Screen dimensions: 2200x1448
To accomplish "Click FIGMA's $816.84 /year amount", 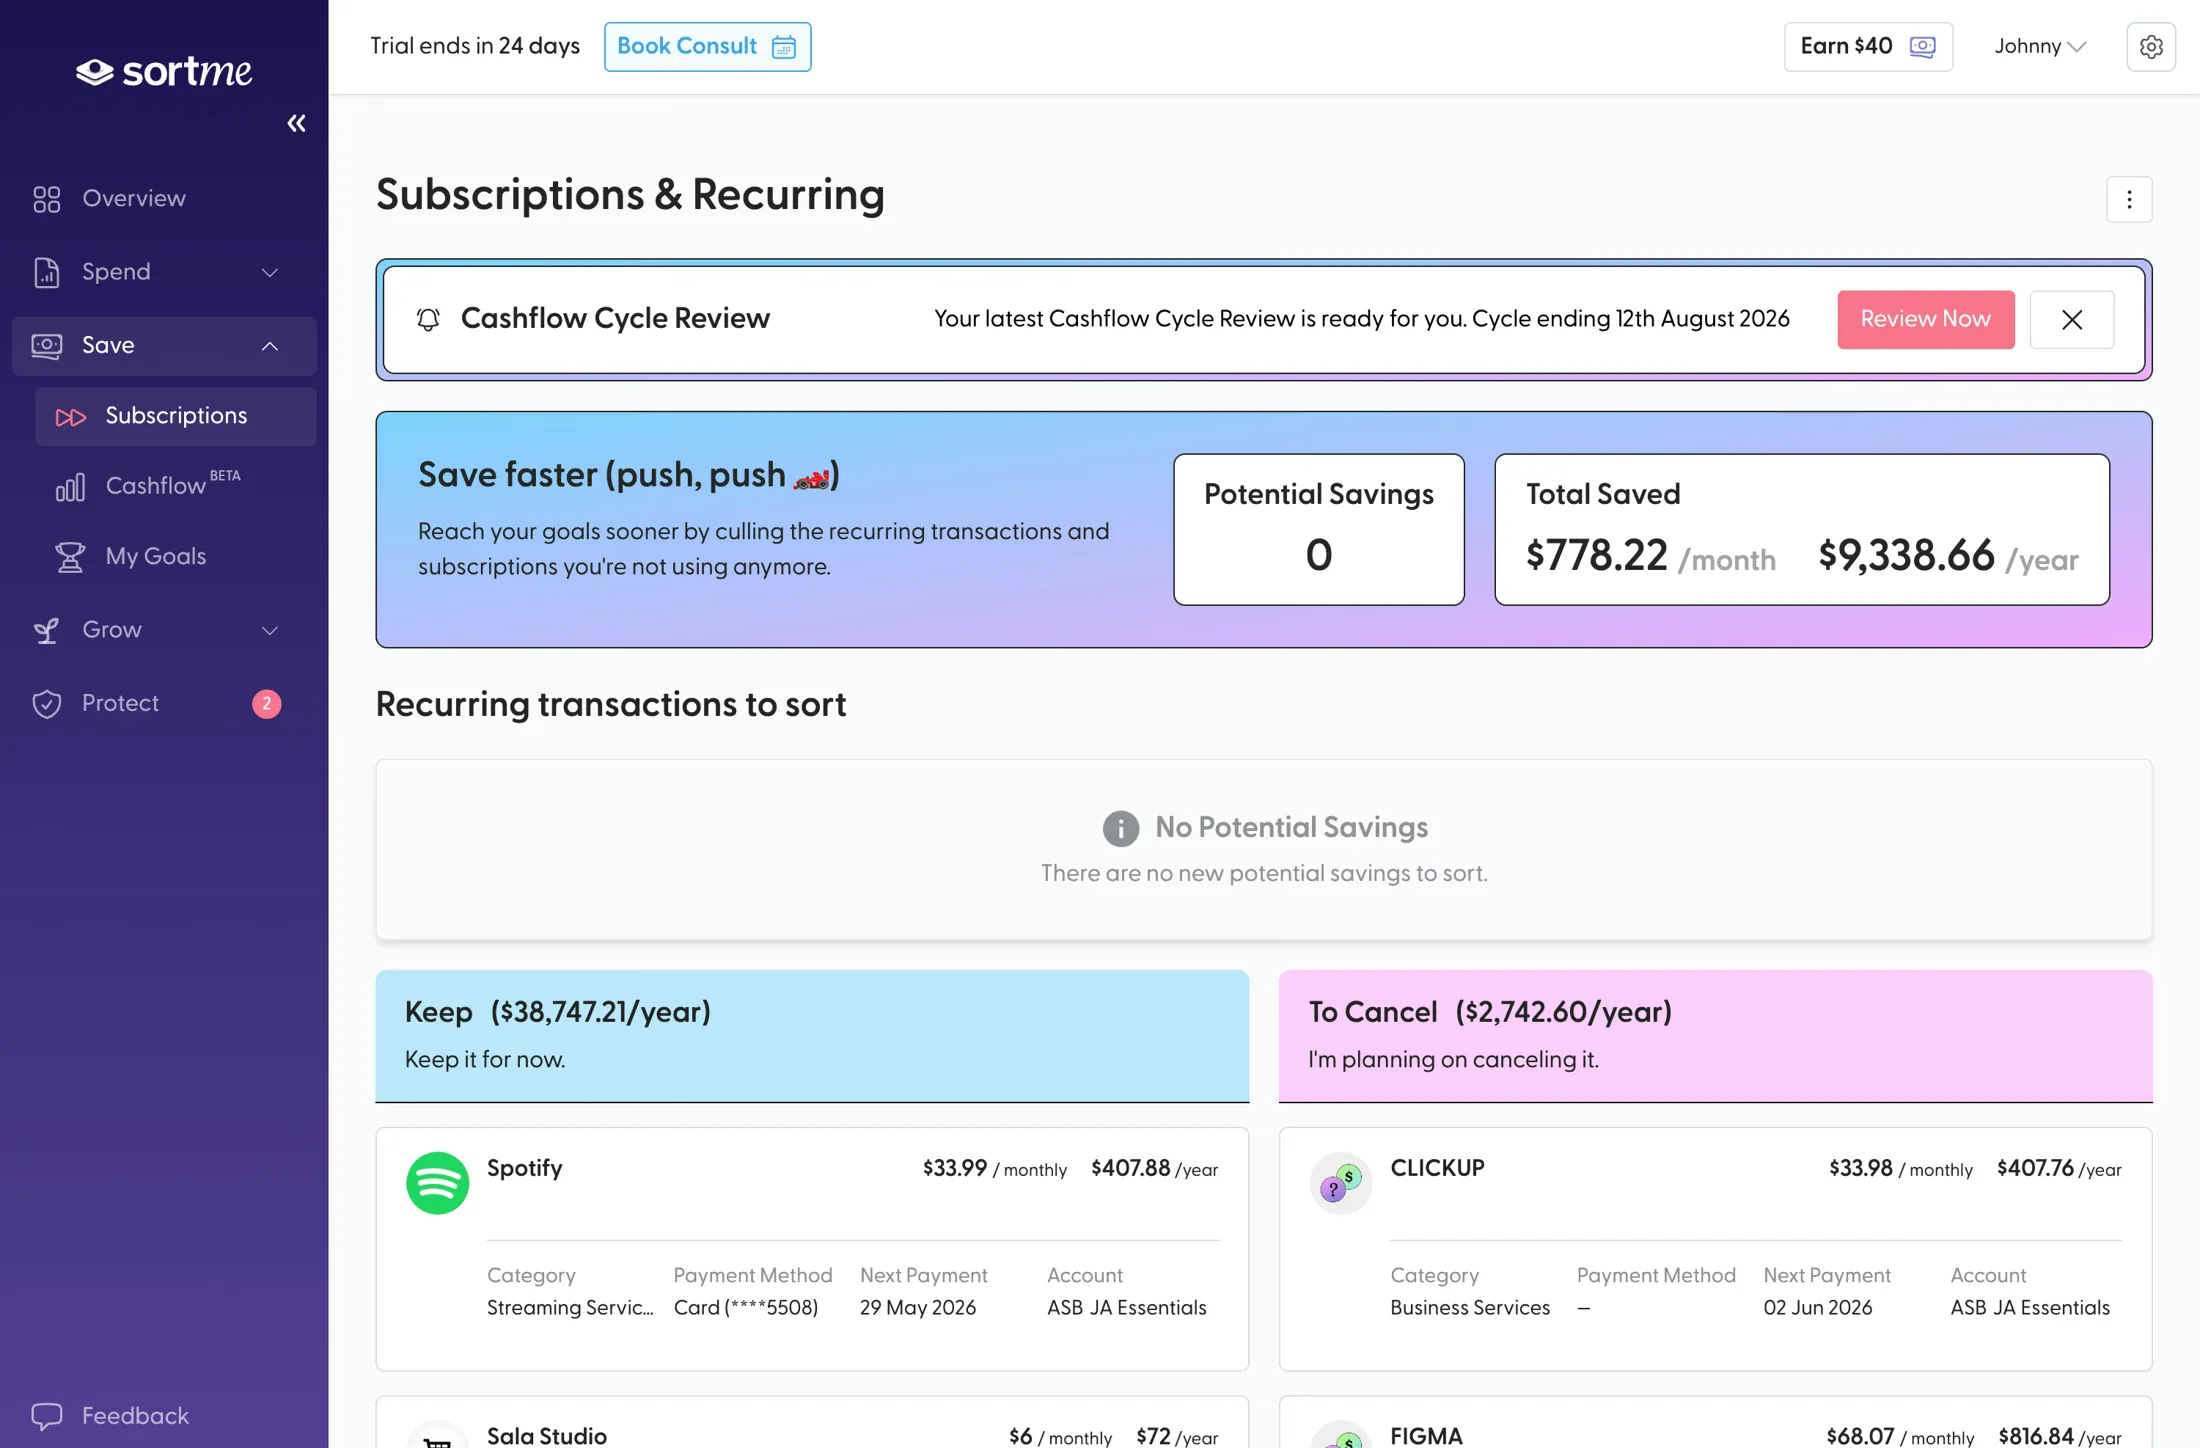I will pyautogui.click(x=2059, y=1437).
